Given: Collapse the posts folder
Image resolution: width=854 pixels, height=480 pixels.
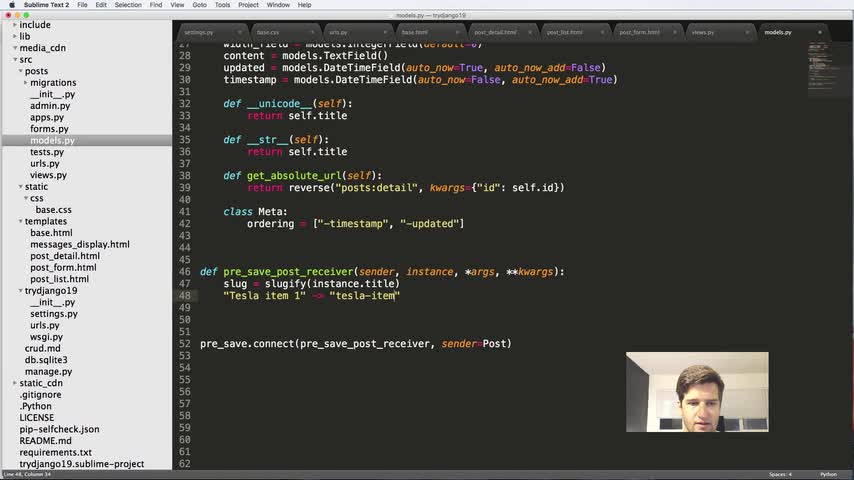Looking at the screenshot, I should (x=20, y=71).
